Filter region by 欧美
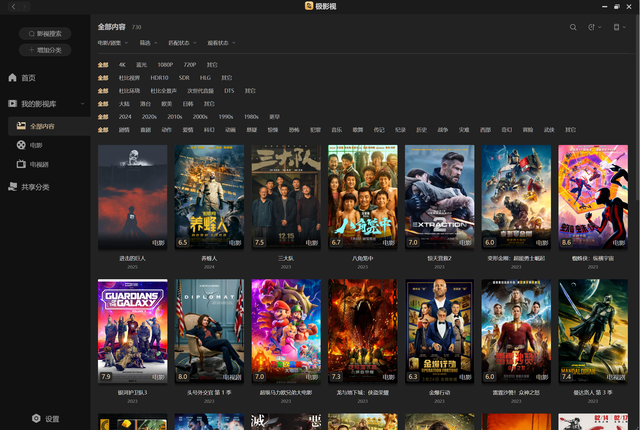Viewport: 640px width, 430px height. [167, 104]
